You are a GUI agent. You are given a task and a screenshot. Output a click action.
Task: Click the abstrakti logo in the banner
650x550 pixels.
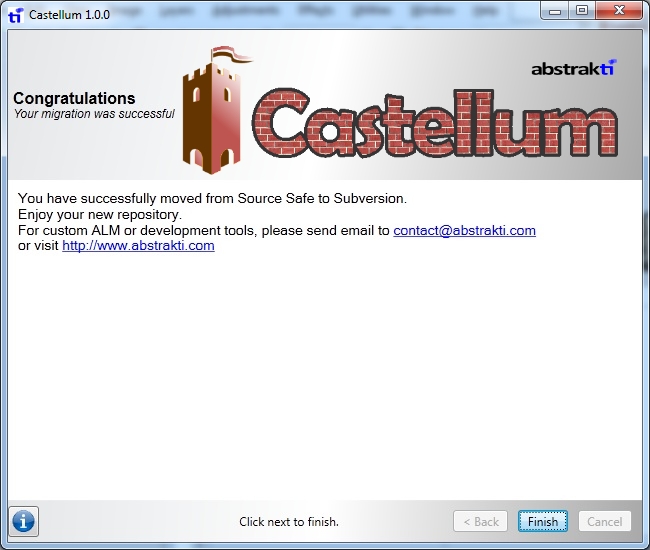(x=574, y=68)
